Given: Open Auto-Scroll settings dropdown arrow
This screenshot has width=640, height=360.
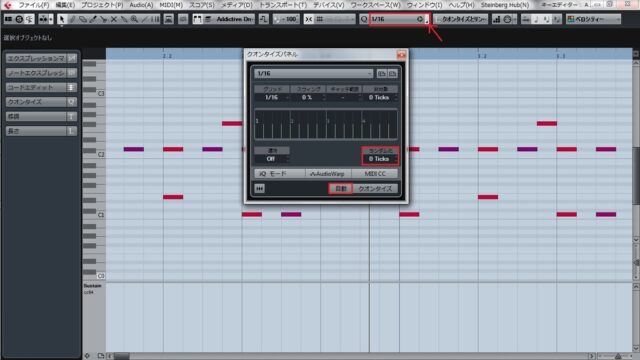Looking at the screenshot, I should (51, 19).
